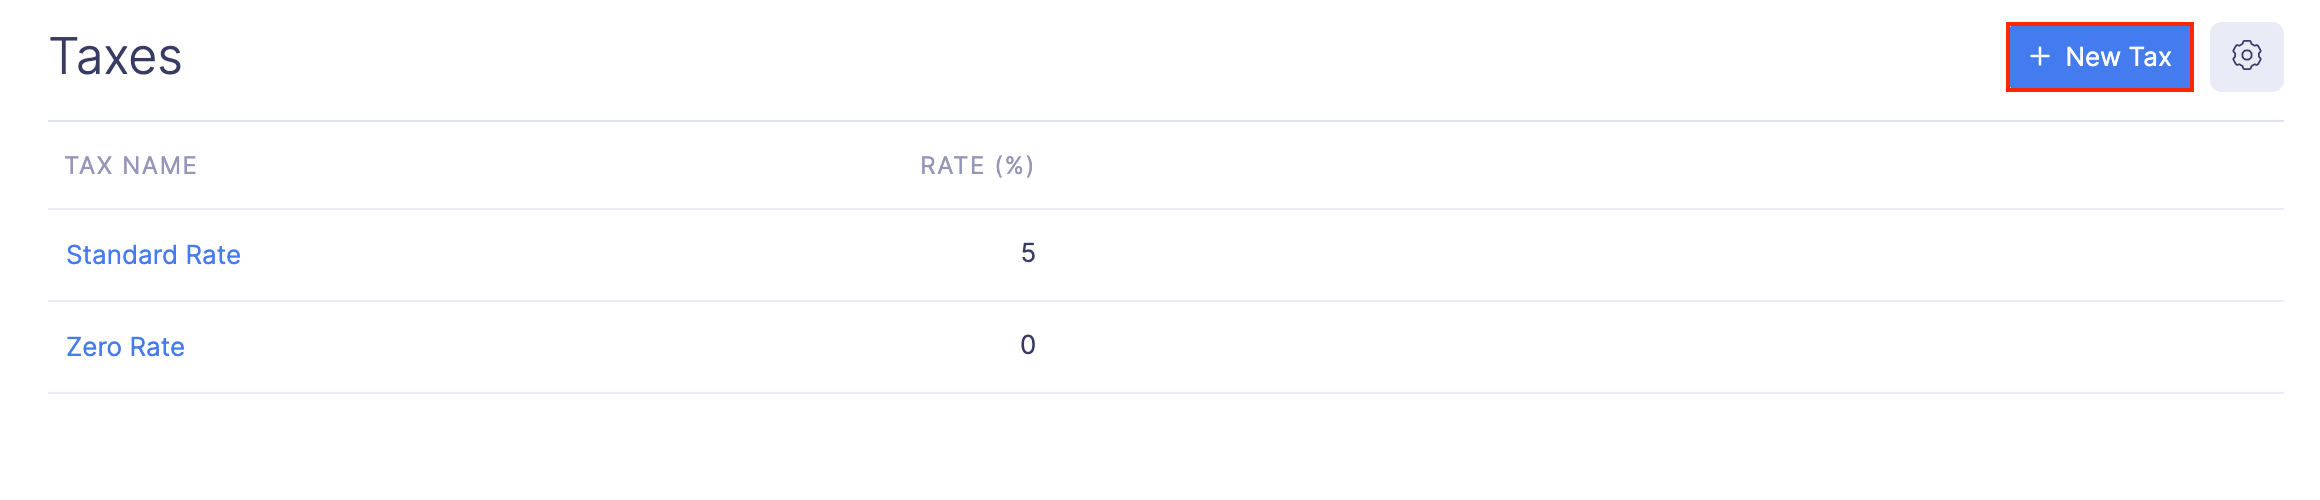Click empty space in Zero Rate row
This screenshot has width=2320, height=500.
pyautogui.click(x=1600, y=347)
